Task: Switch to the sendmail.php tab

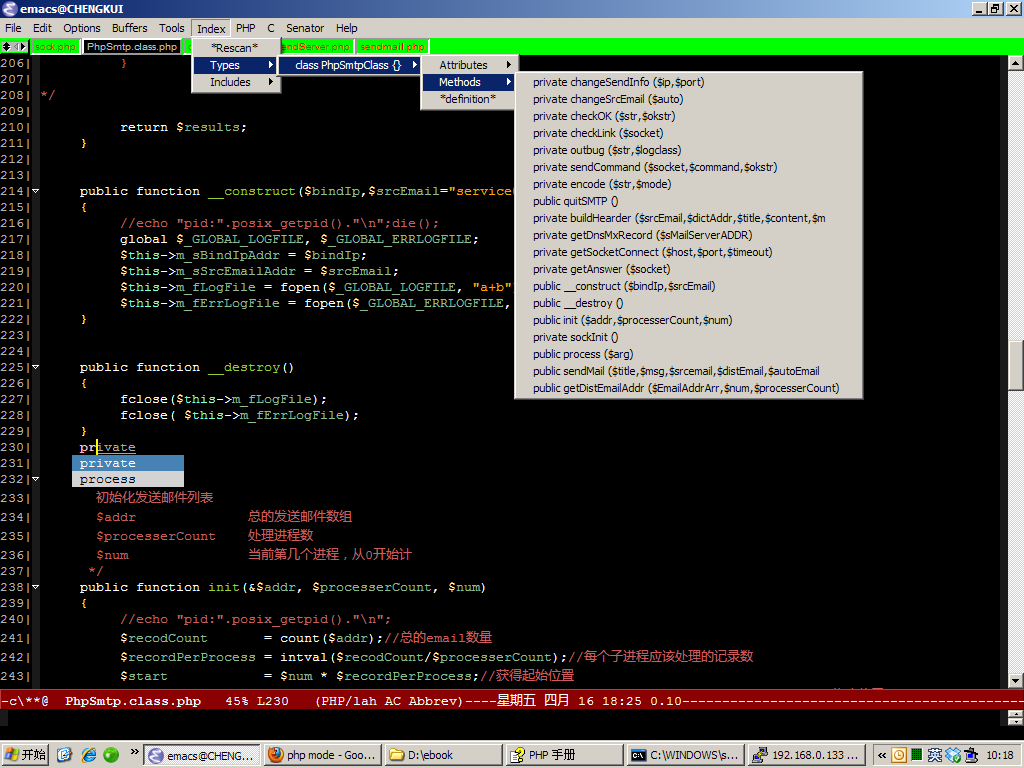Action: coord(392,47)
